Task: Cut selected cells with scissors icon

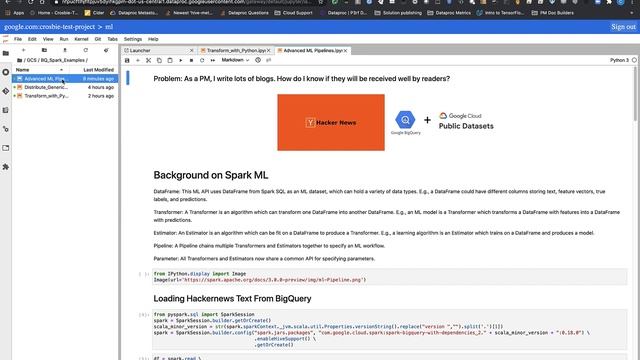Action: tap(149, 60)
